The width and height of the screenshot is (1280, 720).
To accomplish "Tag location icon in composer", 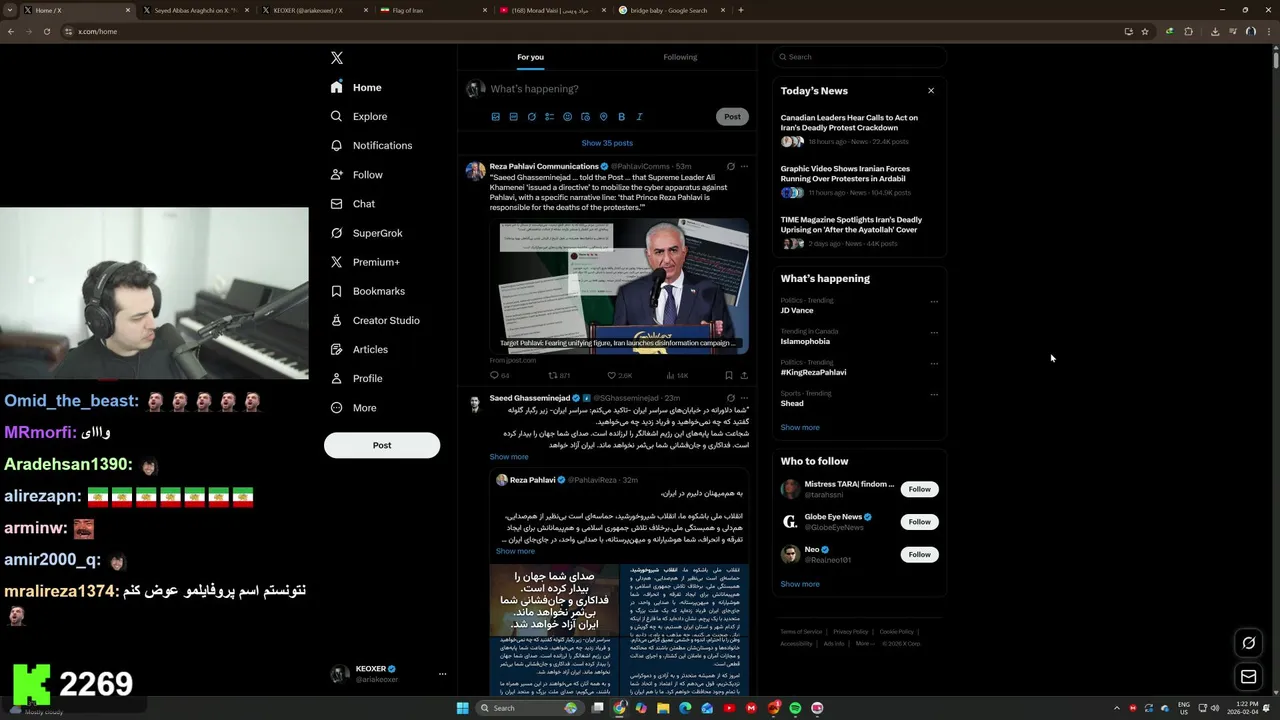I will 604,117.
